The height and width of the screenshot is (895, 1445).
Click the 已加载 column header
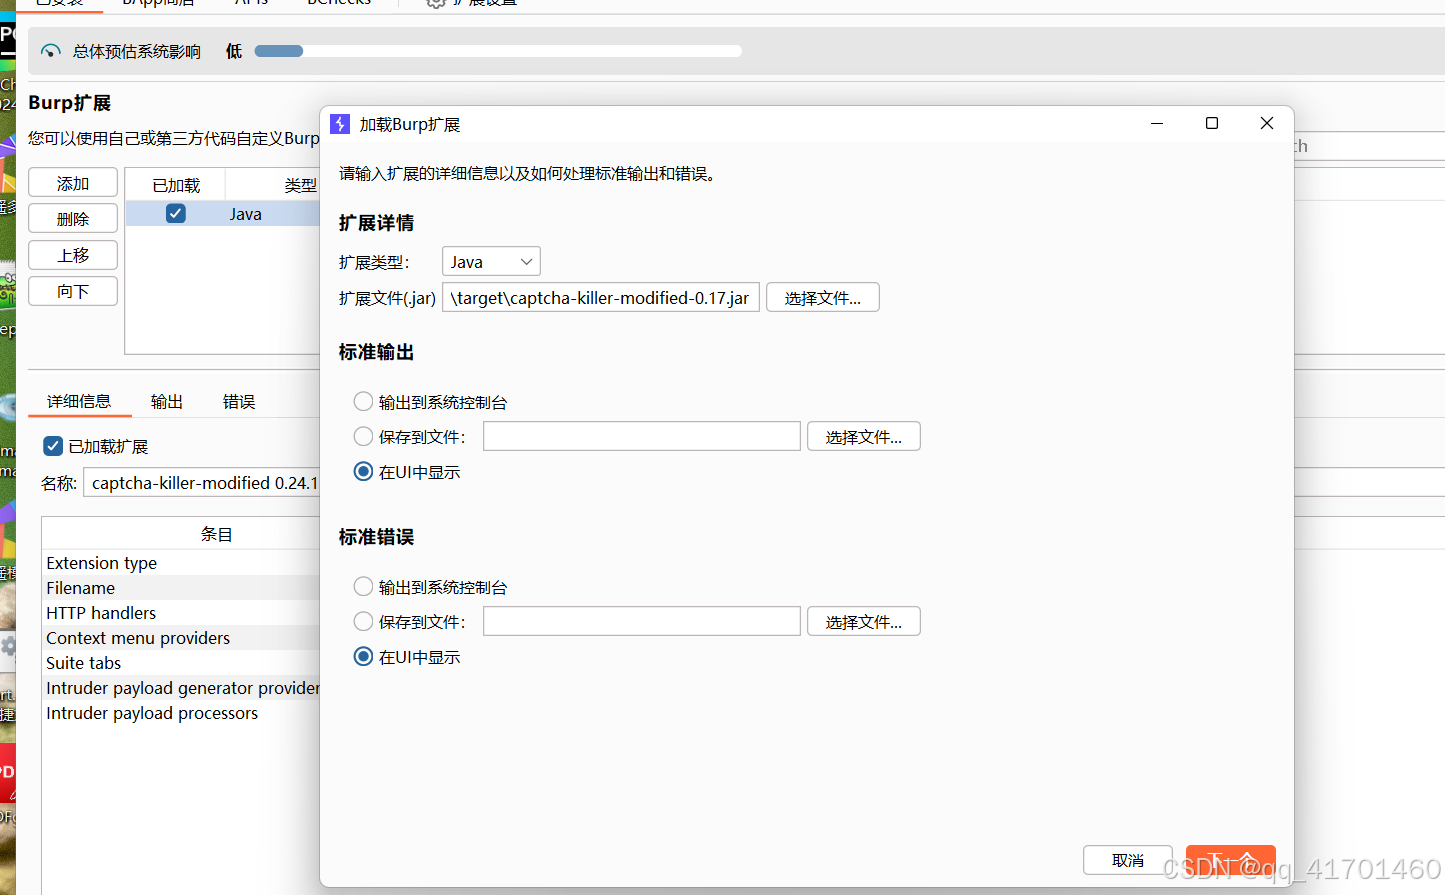pyautogui.click(x=176, y=185)
